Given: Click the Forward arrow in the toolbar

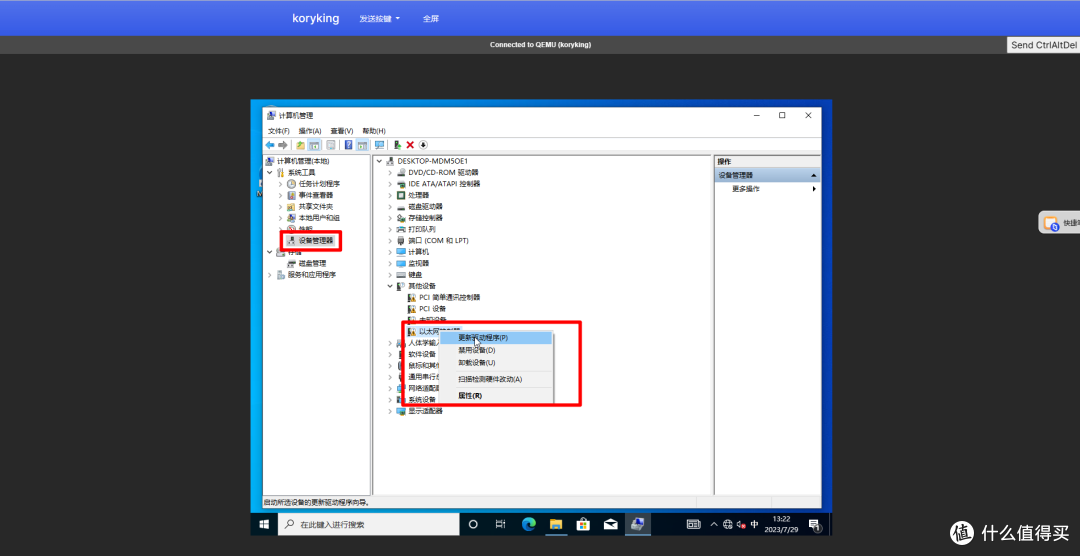Looking at the screenshot, I should pyautogui.click(x=282, y=145).
